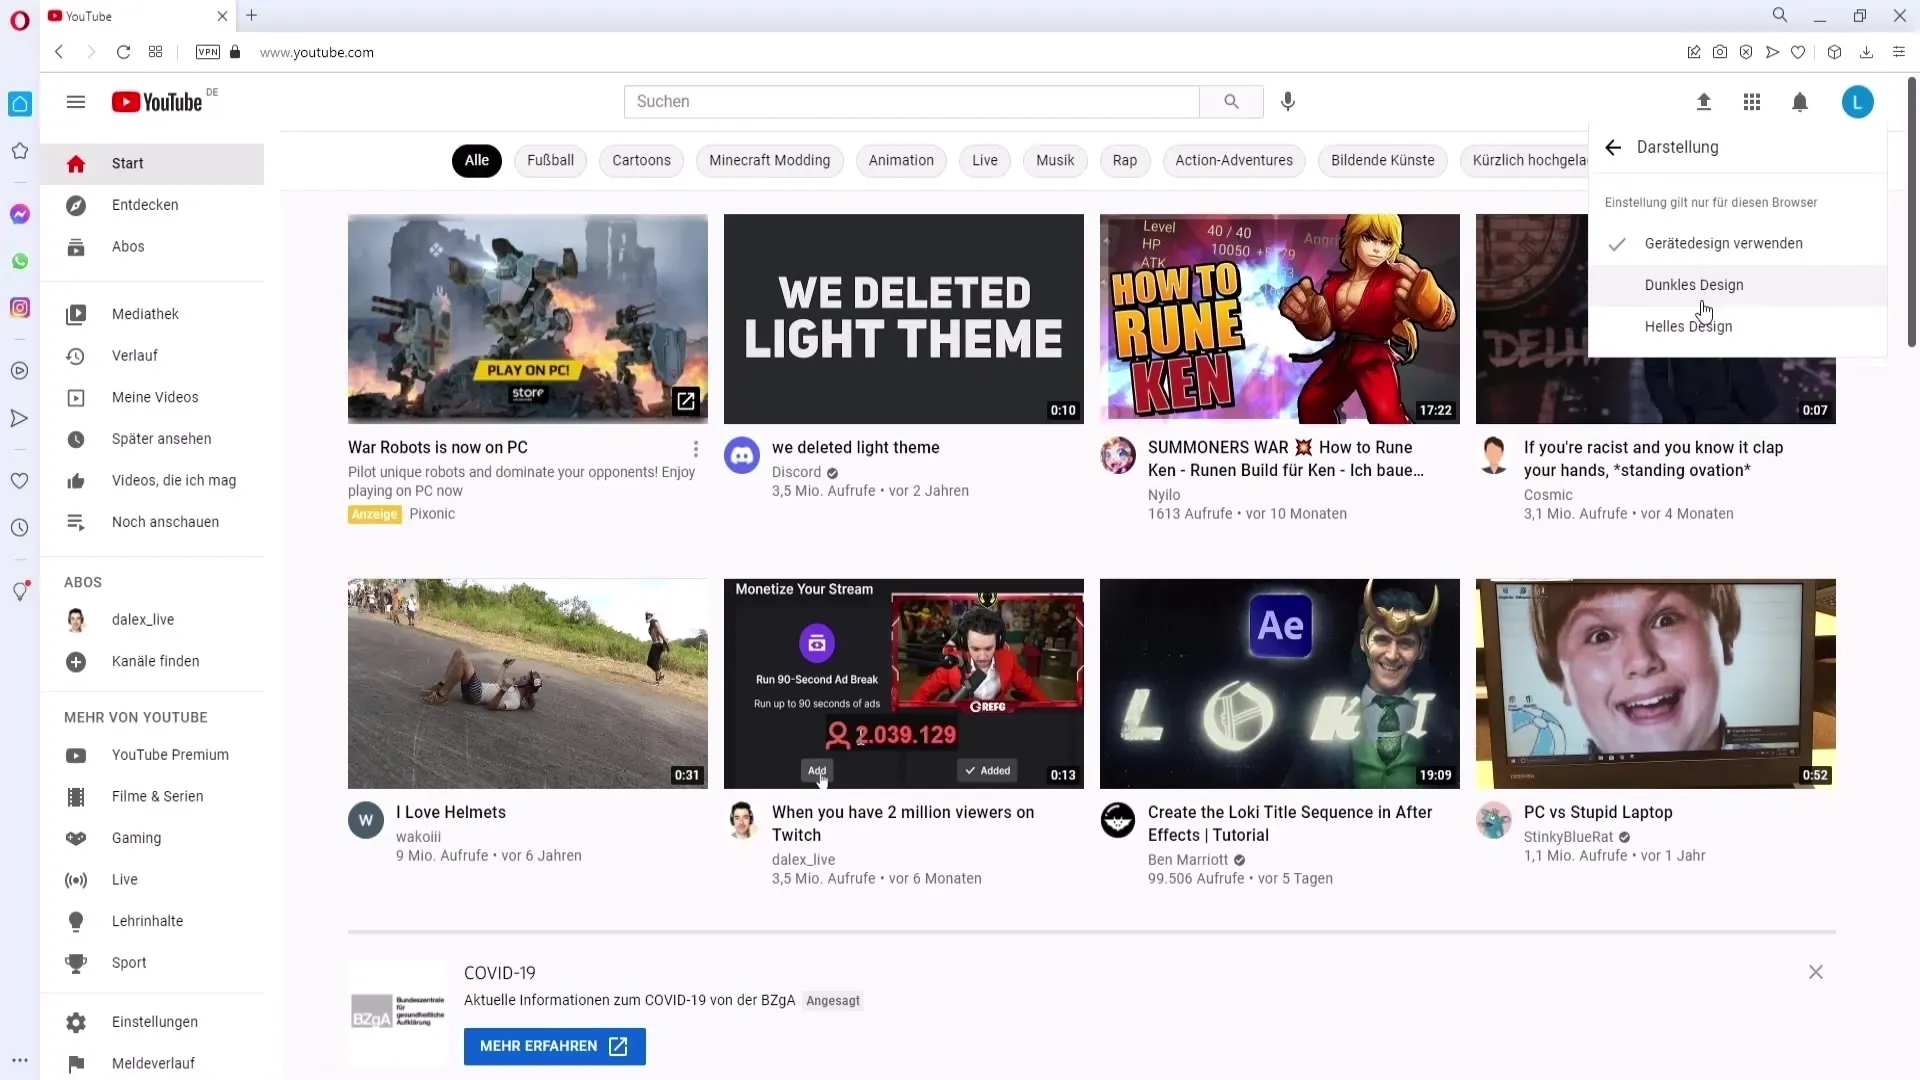The height and width of the screenshot is (1080, 1920).
Task: Click the address bar URL
Action: coord(317,52)
